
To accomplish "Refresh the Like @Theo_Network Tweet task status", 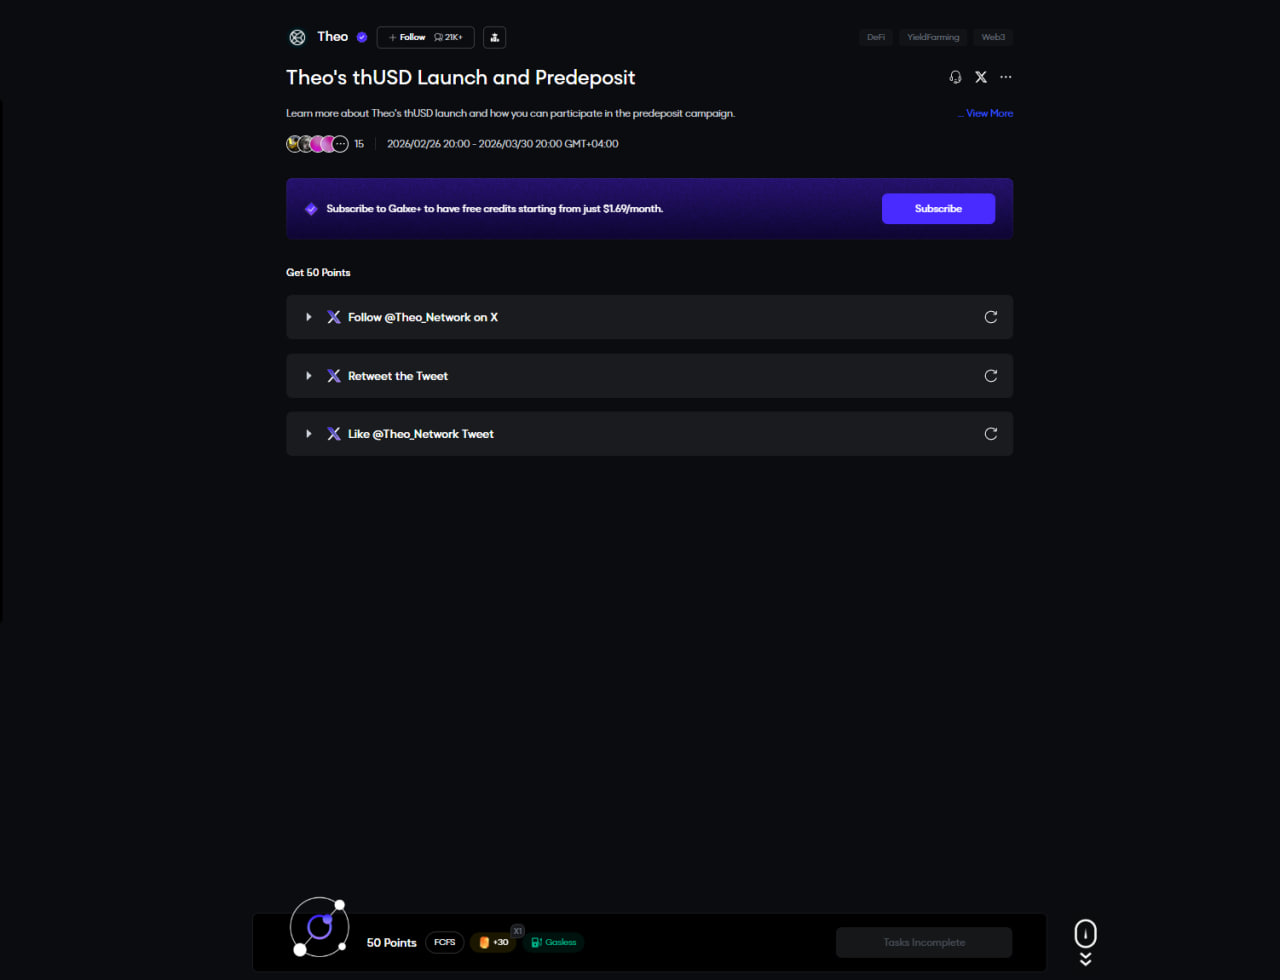I will click(x=991, y=434).
